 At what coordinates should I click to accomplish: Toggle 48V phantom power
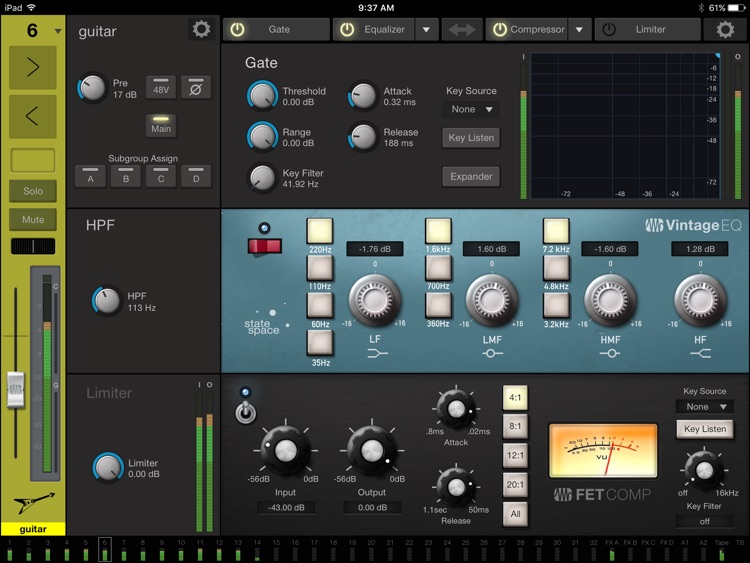pyautogui.click(x=161, y=88)
